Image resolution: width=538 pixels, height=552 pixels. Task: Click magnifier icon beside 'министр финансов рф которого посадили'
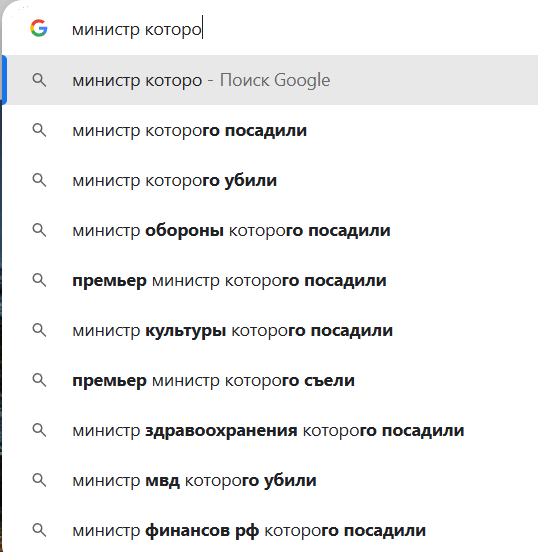[39, 530]
